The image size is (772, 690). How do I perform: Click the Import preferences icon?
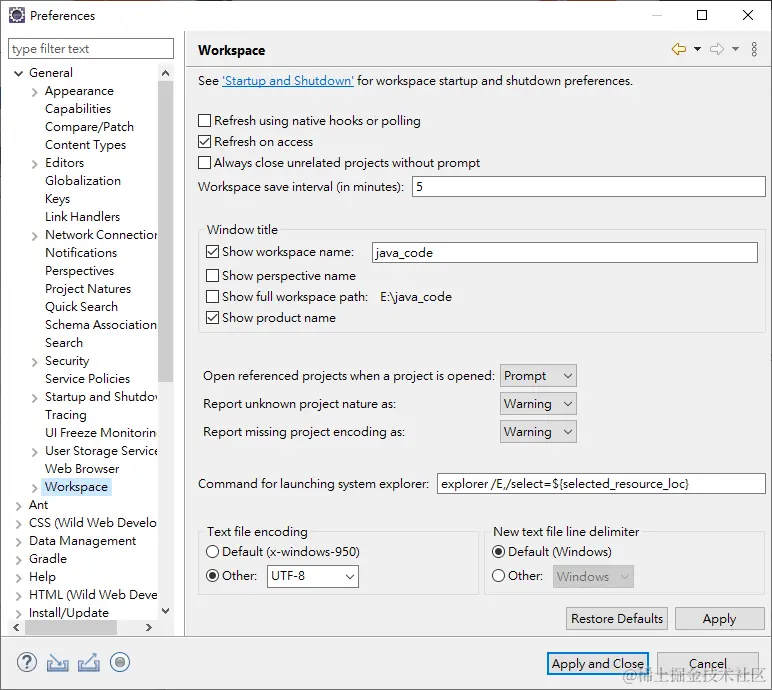click(x=58, y=663)
